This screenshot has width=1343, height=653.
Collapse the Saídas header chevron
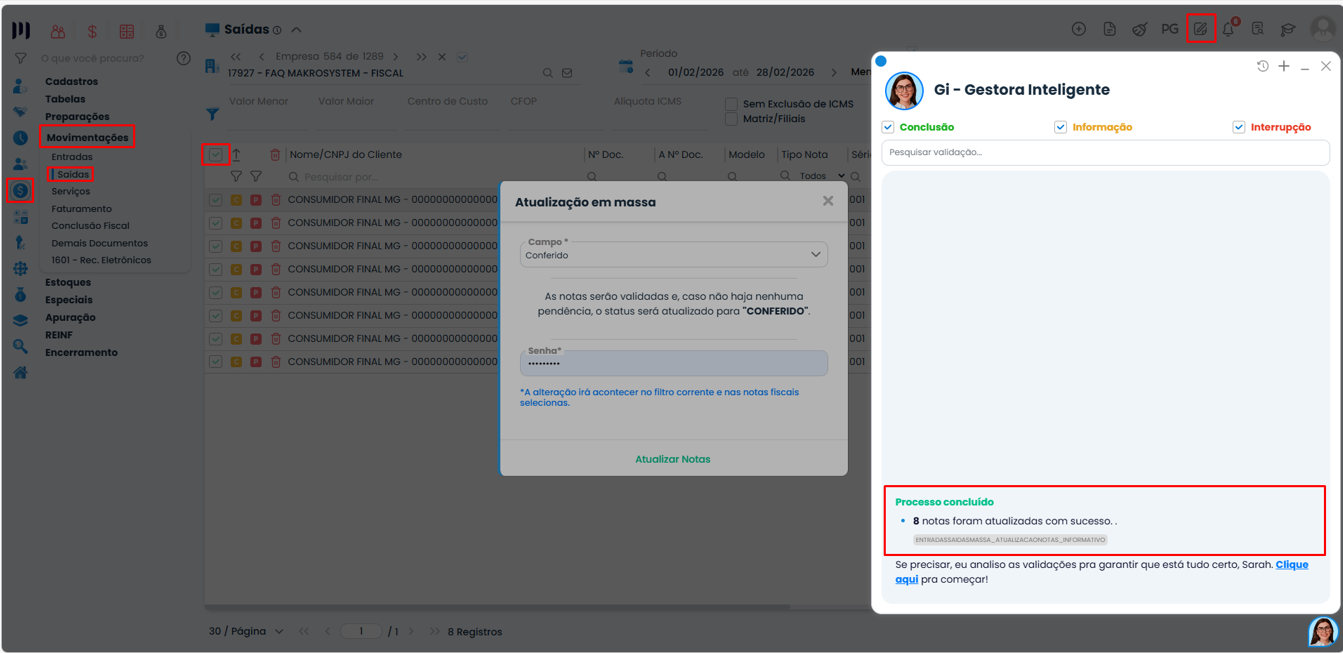point(297,30)
